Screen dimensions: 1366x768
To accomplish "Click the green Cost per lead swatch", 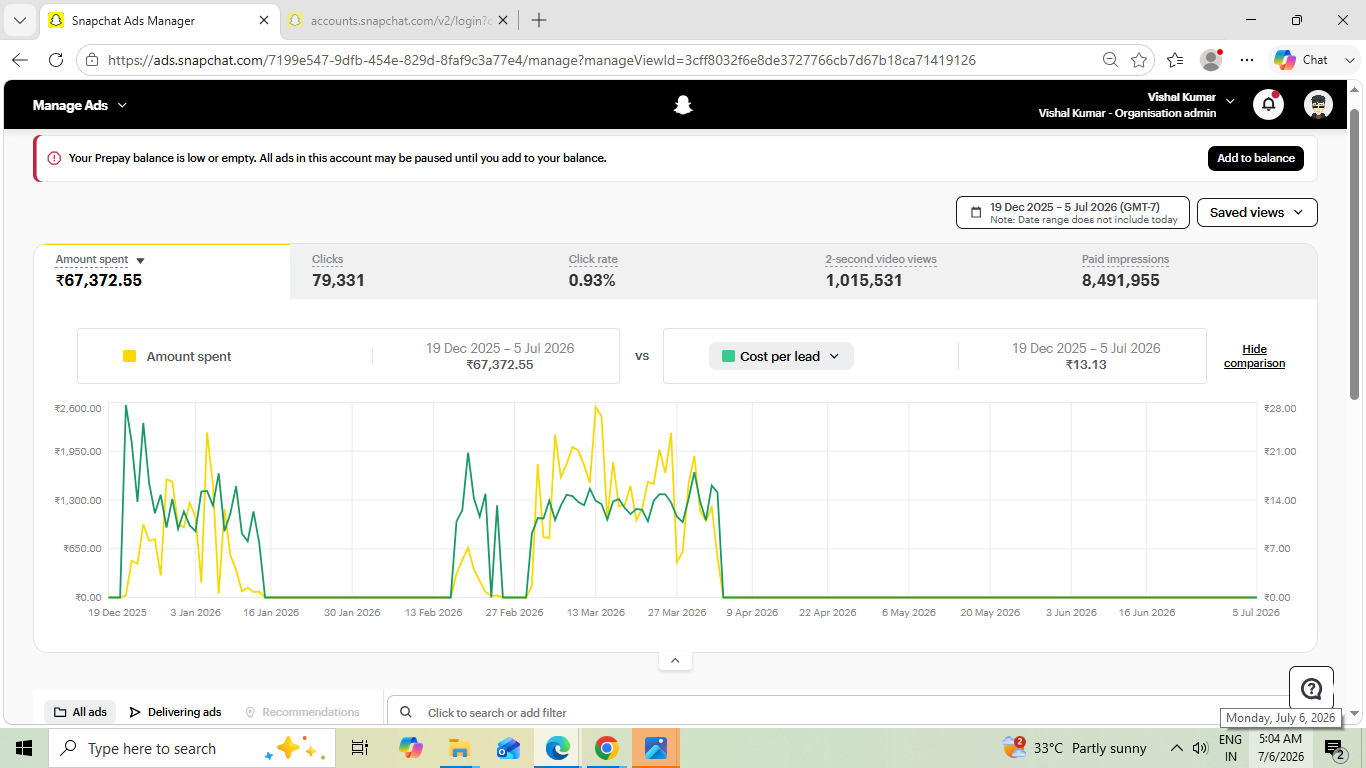I will [728, 356].
